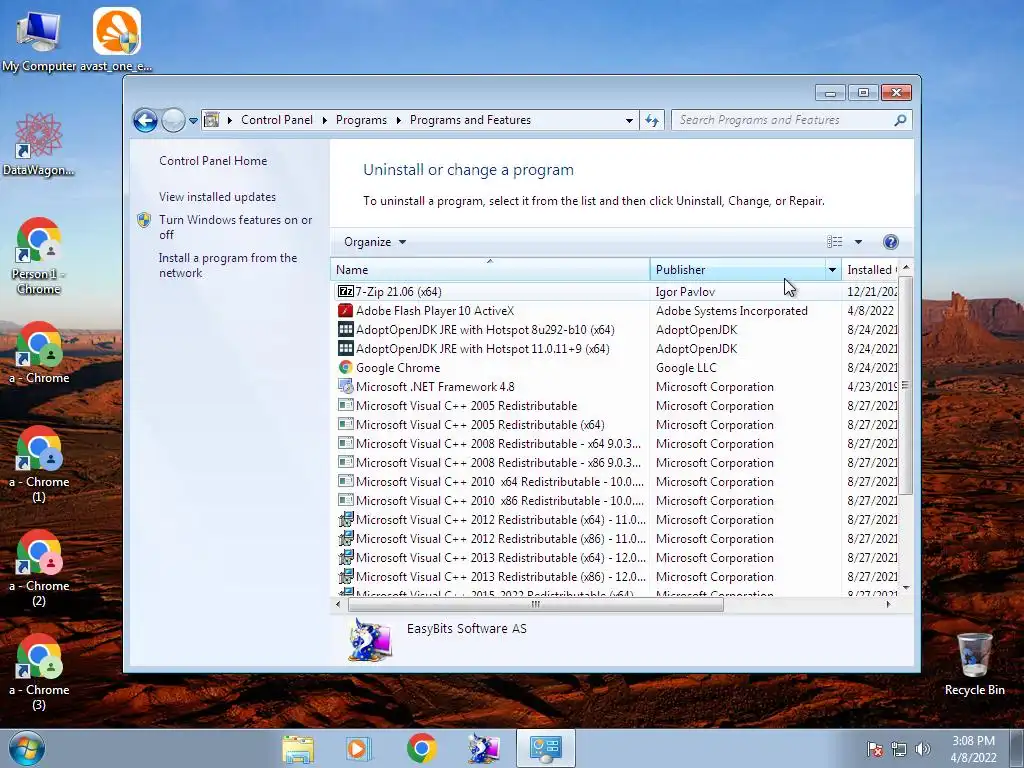Image resolution: width=1024 pixels, height=768 pixels.
Task: Open the DataWagon desktop shortcut
Action: pyautogui.click(x=39, y=144)
